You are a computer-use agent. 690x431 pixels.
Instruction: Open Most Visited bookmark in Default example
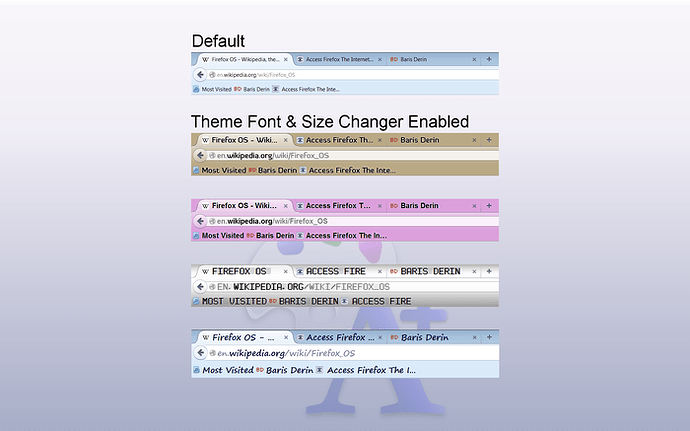pyautogui.click(x=212, y=89)
